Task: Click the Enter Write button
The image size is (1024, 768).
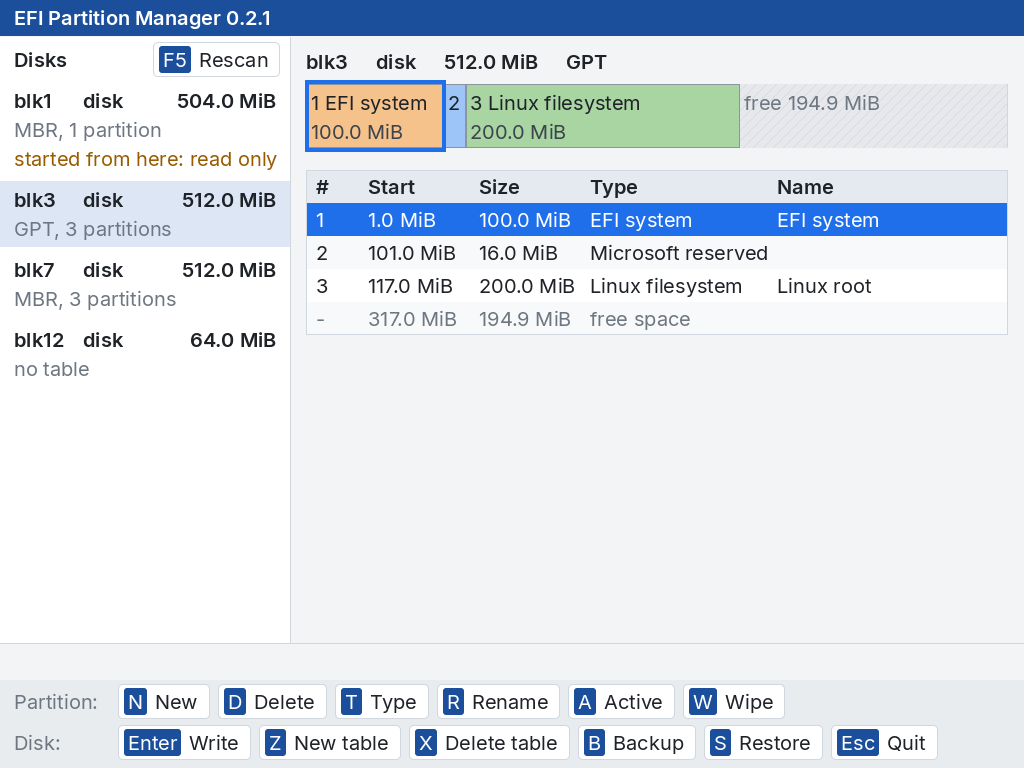Action: click(184, 743)
